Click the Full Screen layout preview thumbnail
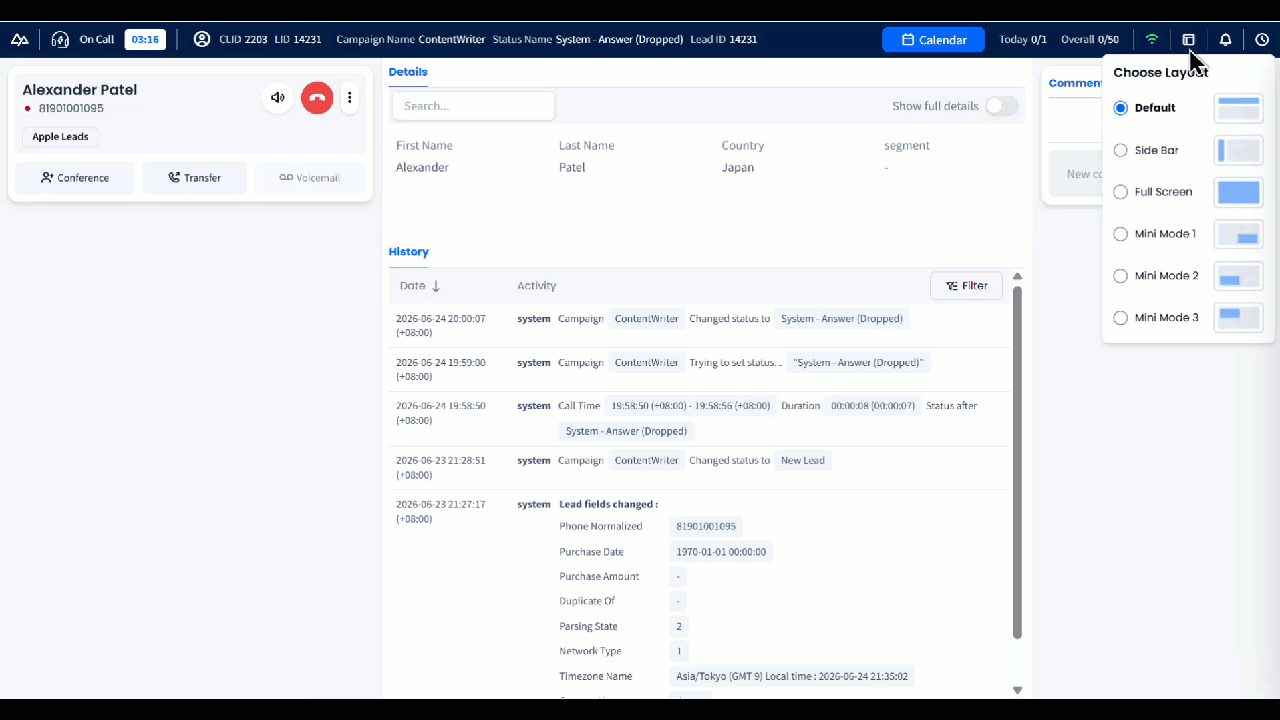 pos(1238,192)
